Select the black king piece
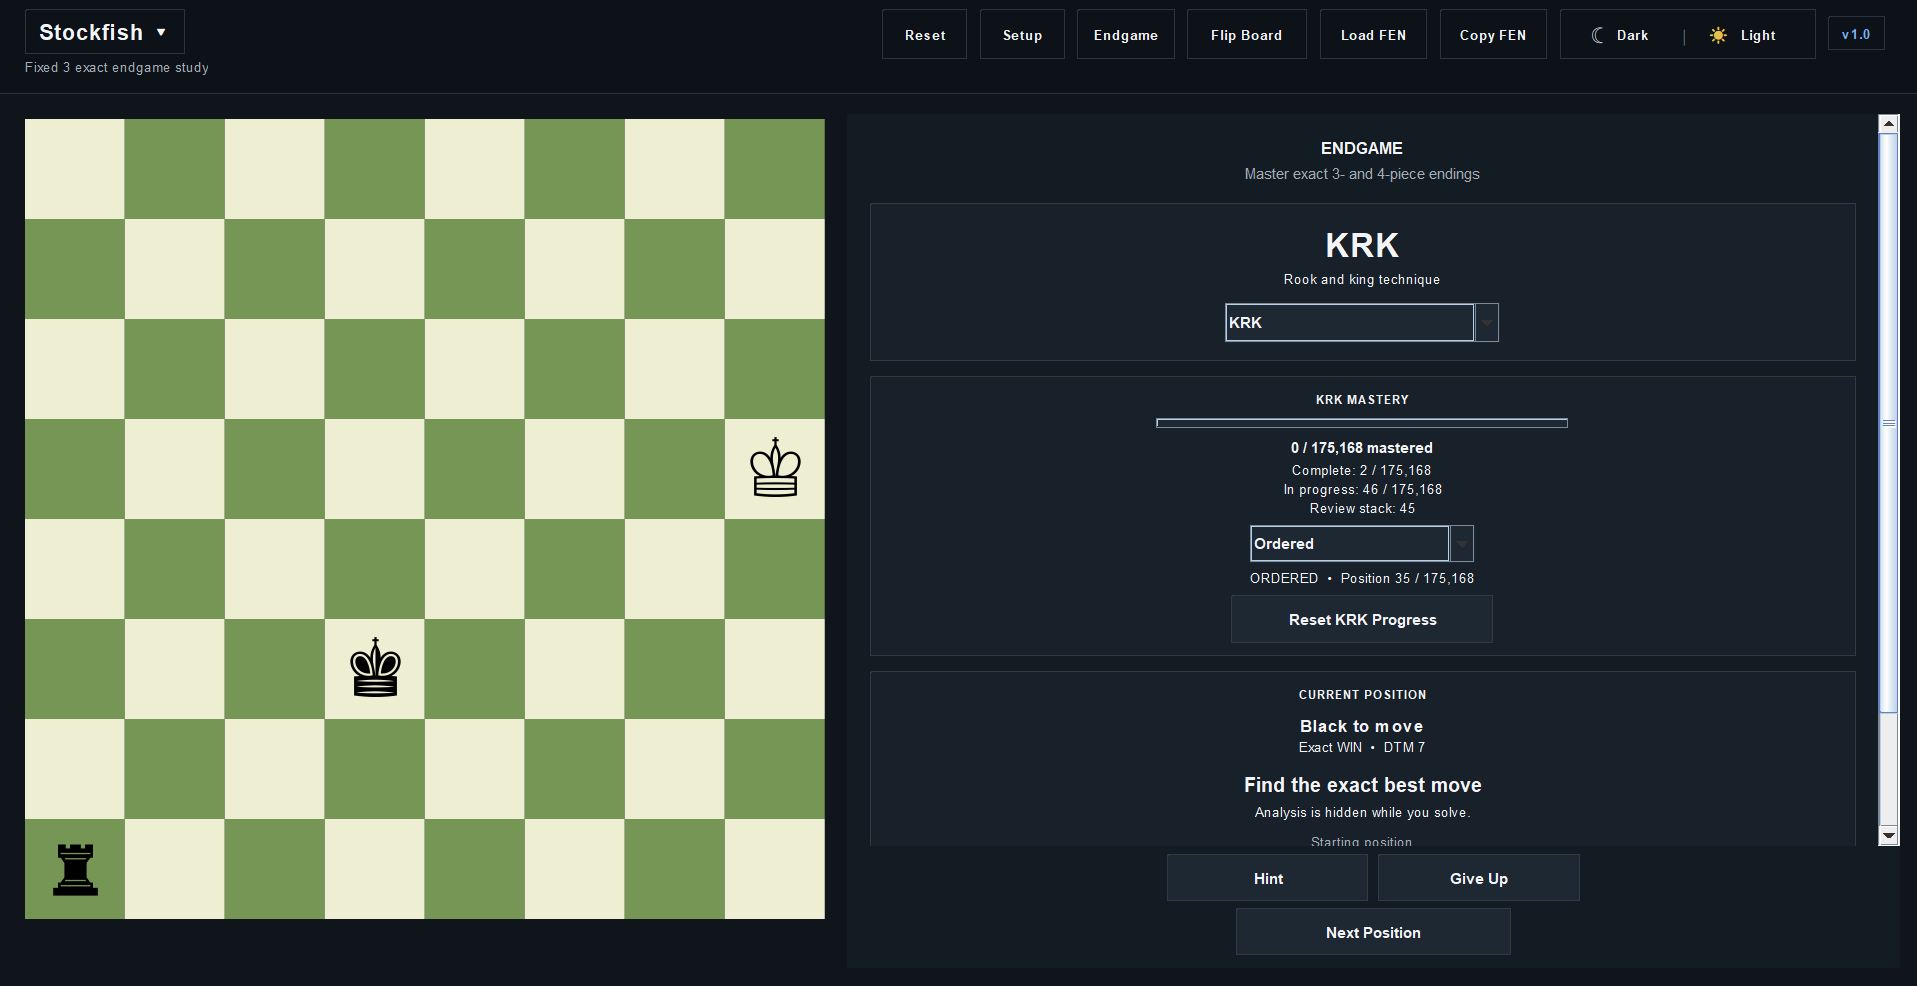1917x986 pixels. coord(375,668)
